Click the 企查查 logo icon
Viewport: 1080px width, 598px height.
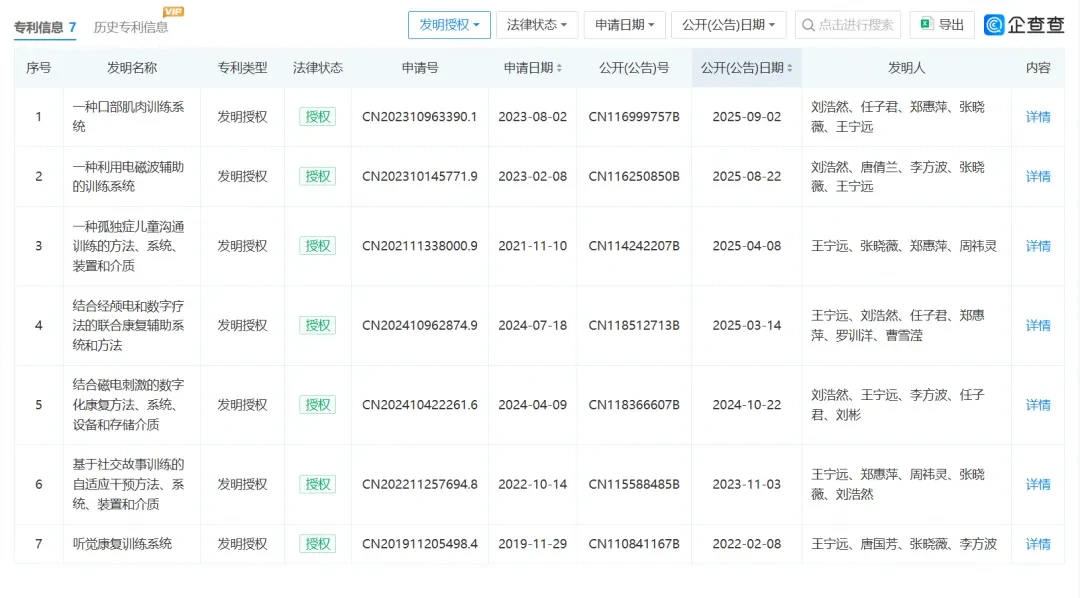(x=993, y=25)
